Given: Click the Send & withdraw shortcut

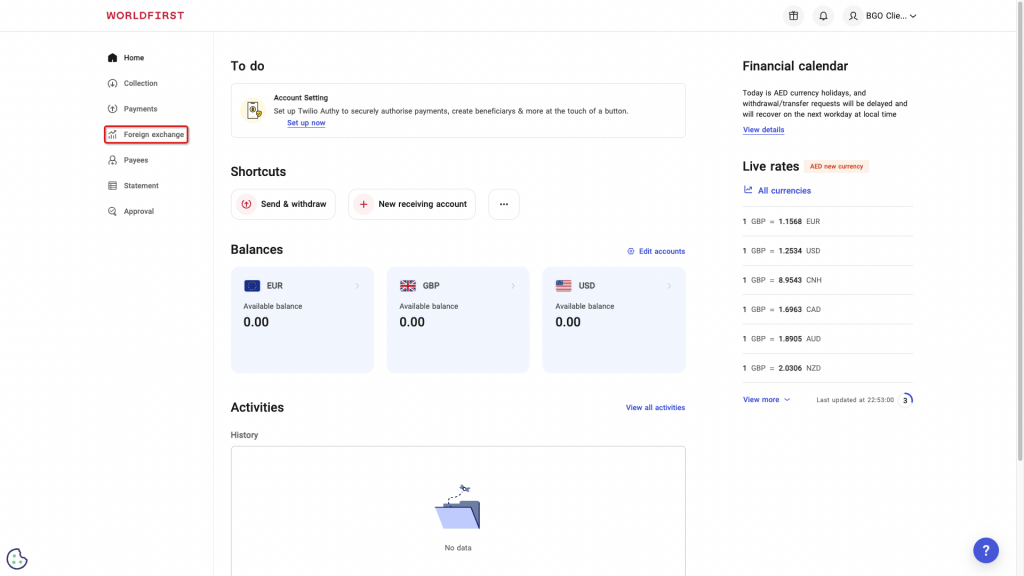Looking at the screenshot, I should click(283, 204).
